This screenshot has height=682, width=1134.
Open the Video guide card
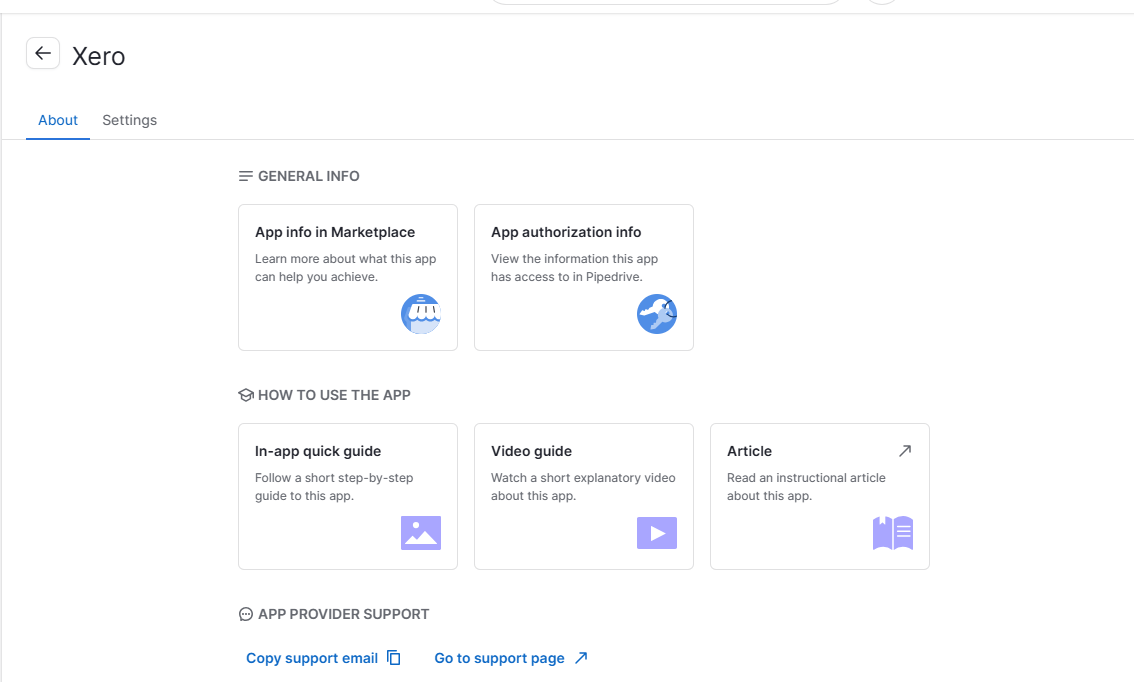coord(584,497)
